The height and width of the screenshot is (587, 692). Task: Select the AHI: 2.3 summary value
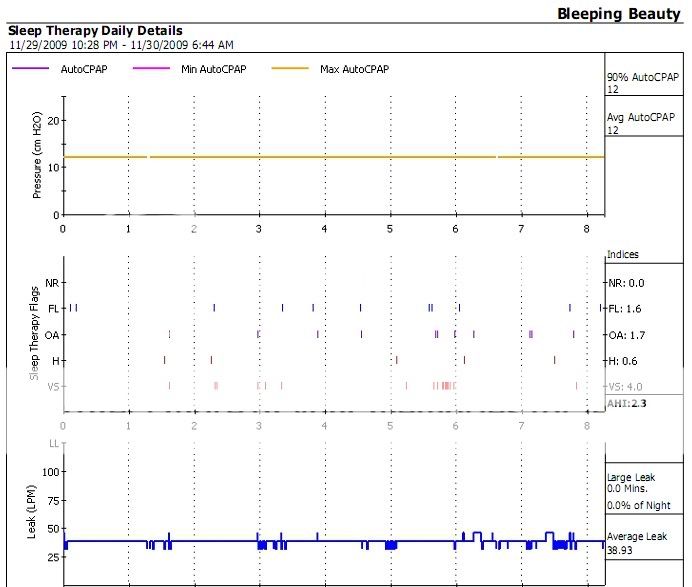[627, 403]
